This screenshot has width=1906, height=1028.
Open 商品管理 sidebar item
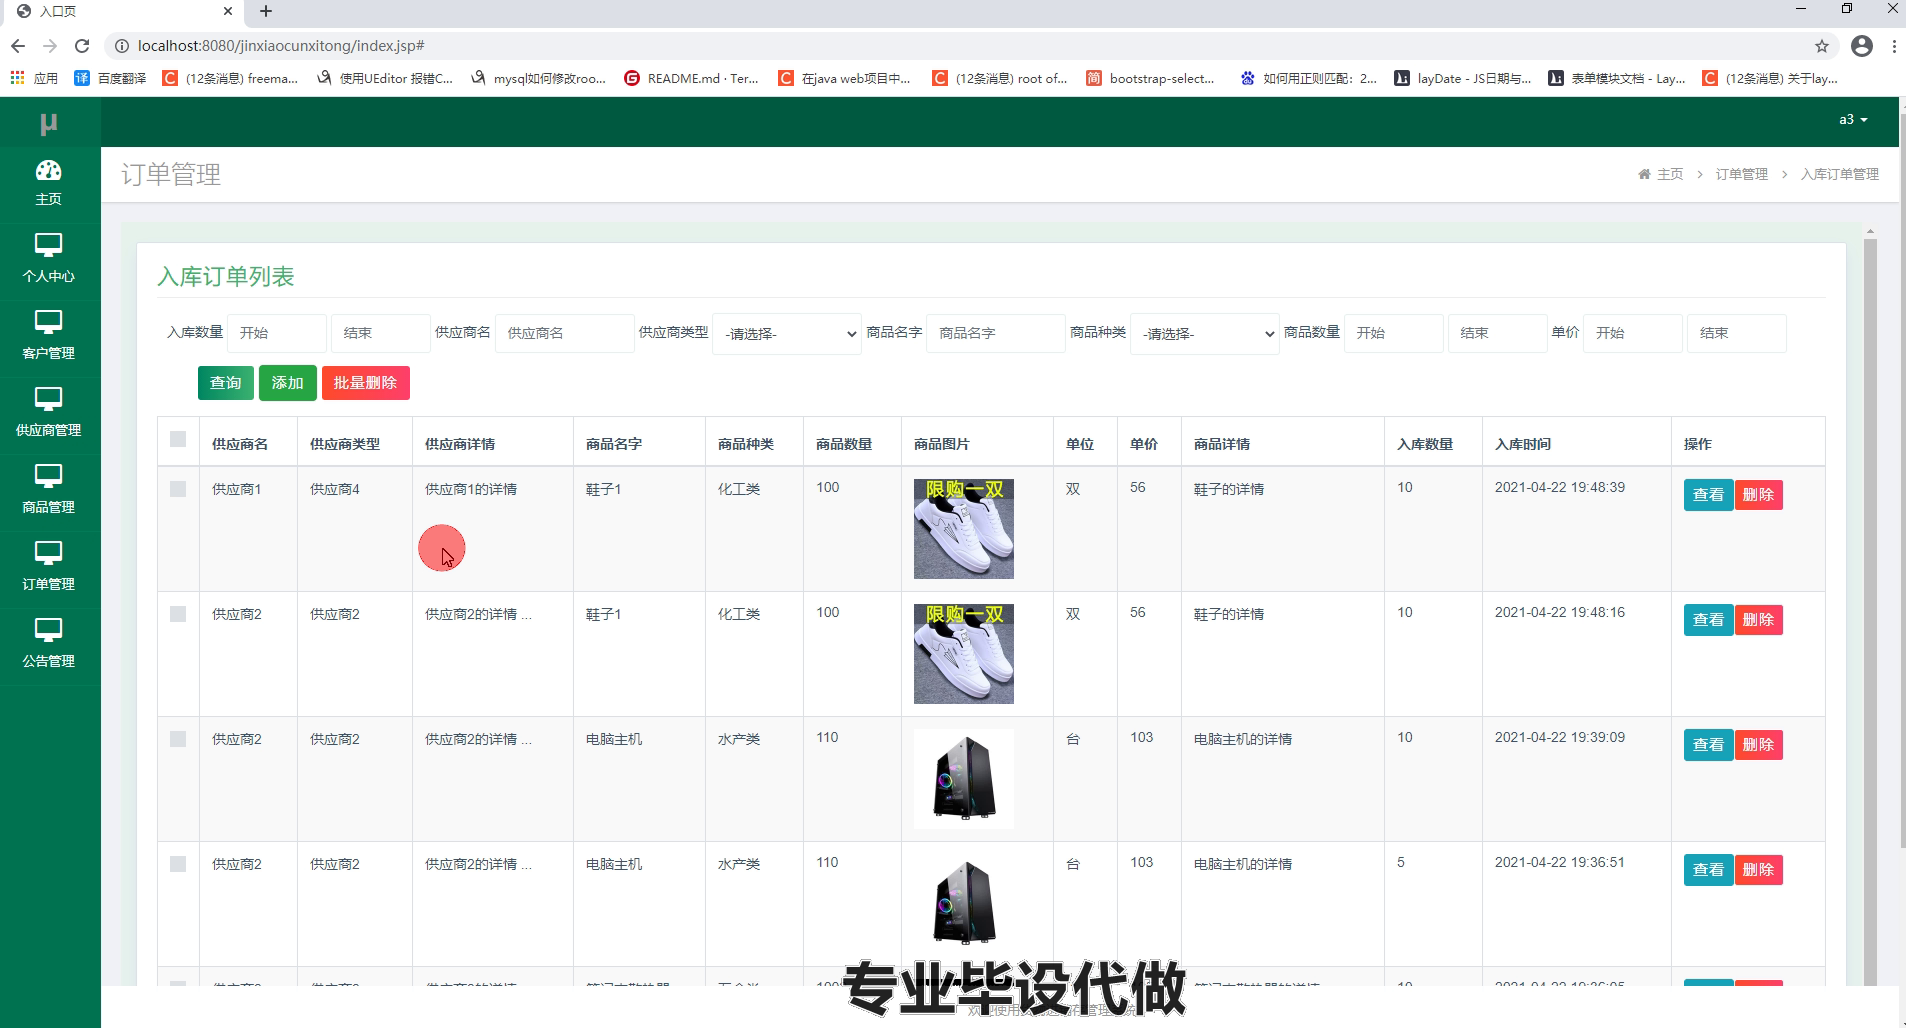48,490
